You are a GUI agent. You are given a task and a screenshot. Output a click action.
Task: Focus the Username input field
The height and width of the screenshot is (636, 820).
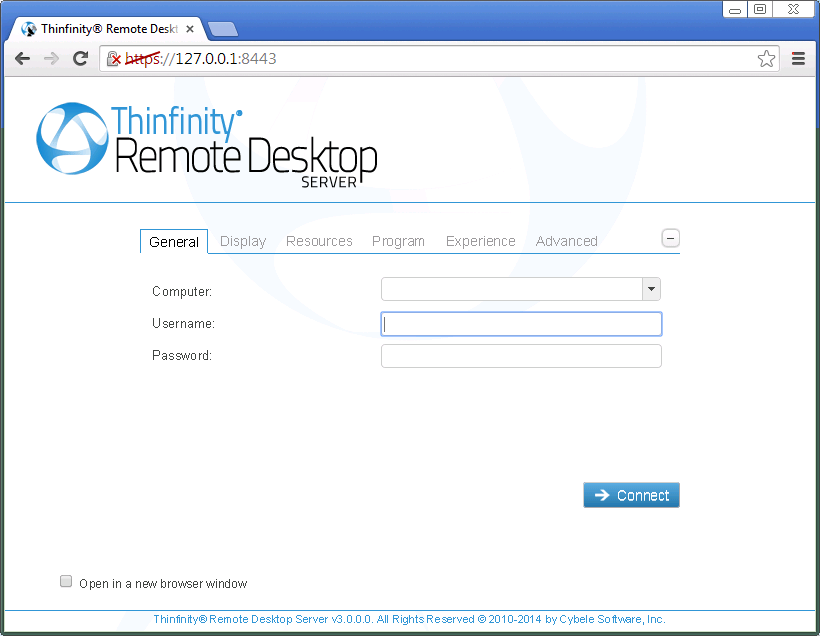point(521,324)
